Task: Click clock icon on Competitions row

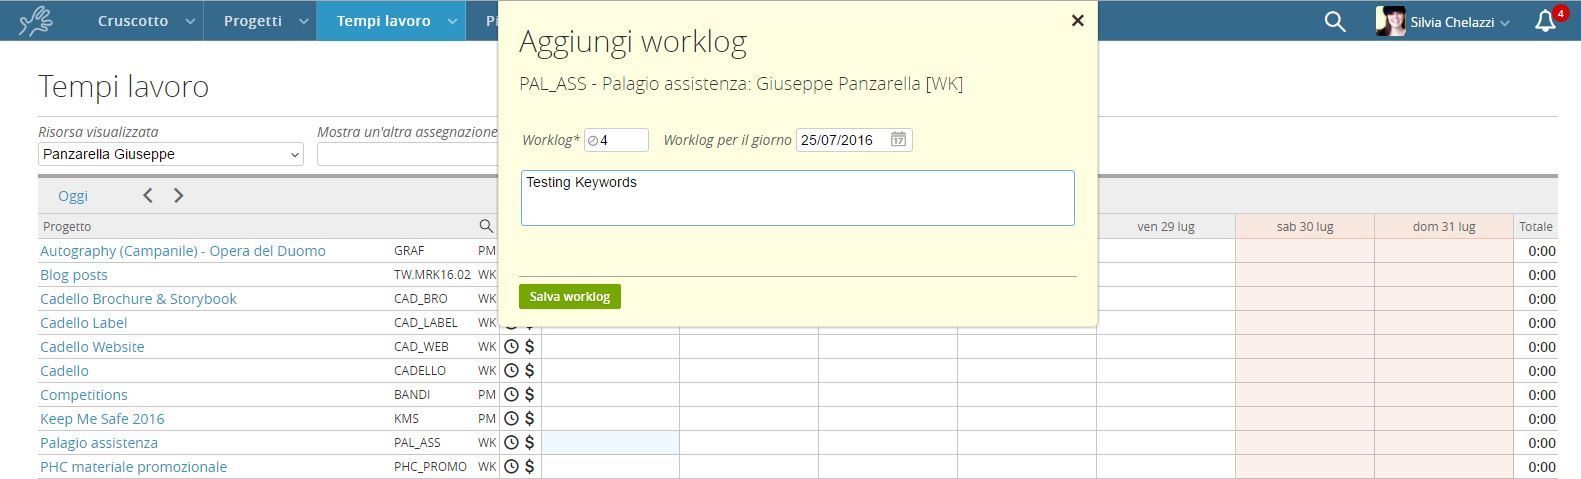Action: pyautogui.click(x=511, y=395)
